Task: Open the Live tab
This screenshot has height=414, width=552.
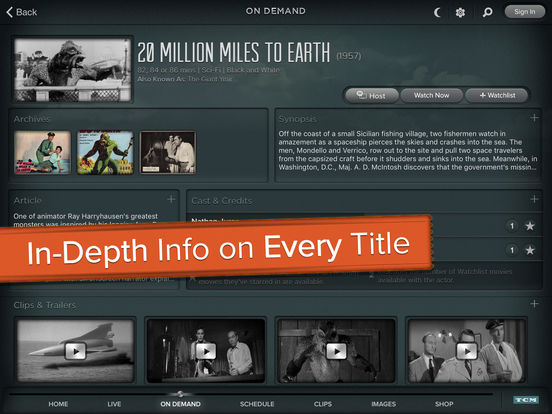Action: coord(114,404)
